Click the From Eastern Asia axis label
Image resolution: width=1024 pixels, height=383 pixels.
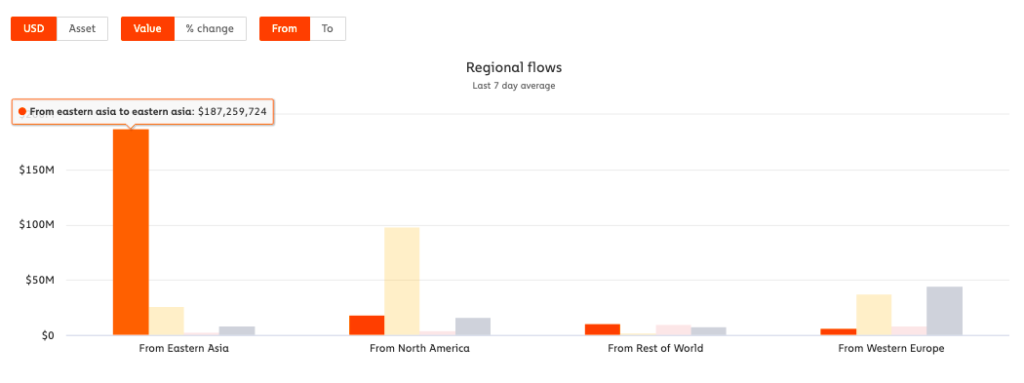[184, 348]
